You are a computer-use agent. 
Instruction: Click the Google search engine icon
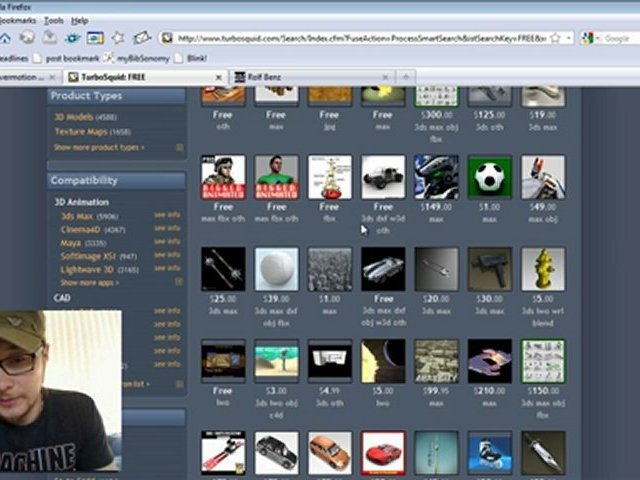click(587, 38)
